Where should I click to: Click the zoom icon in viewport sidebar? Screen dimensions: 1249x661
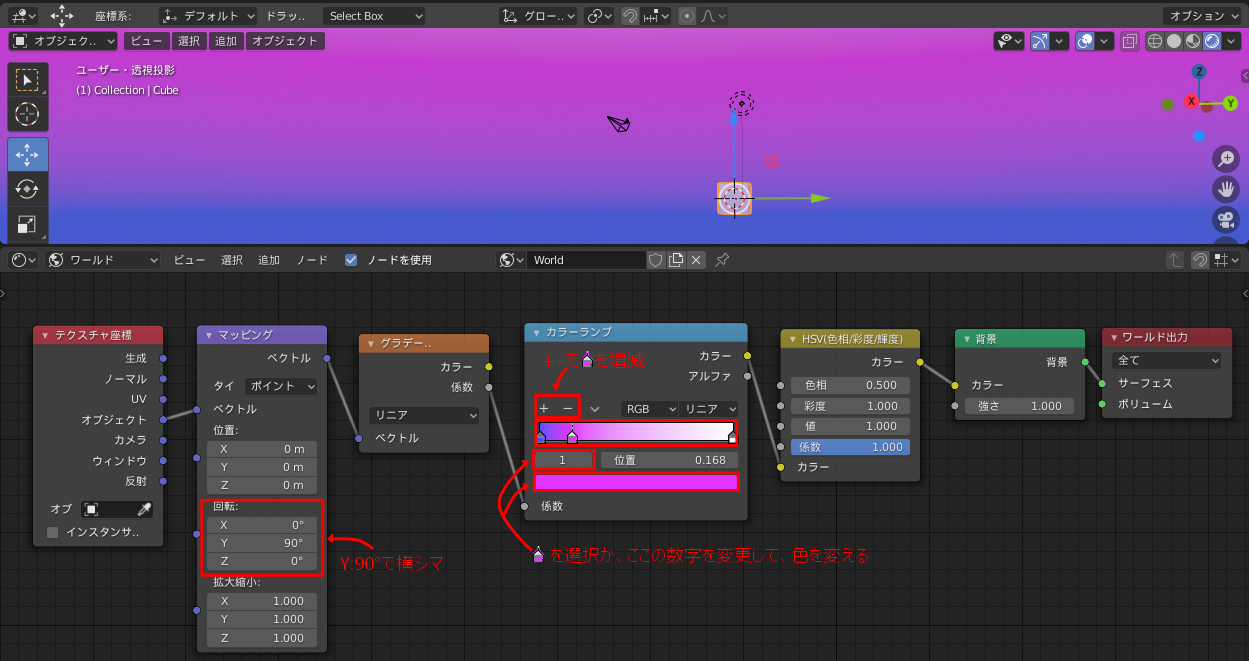[x=1226, y=158]
